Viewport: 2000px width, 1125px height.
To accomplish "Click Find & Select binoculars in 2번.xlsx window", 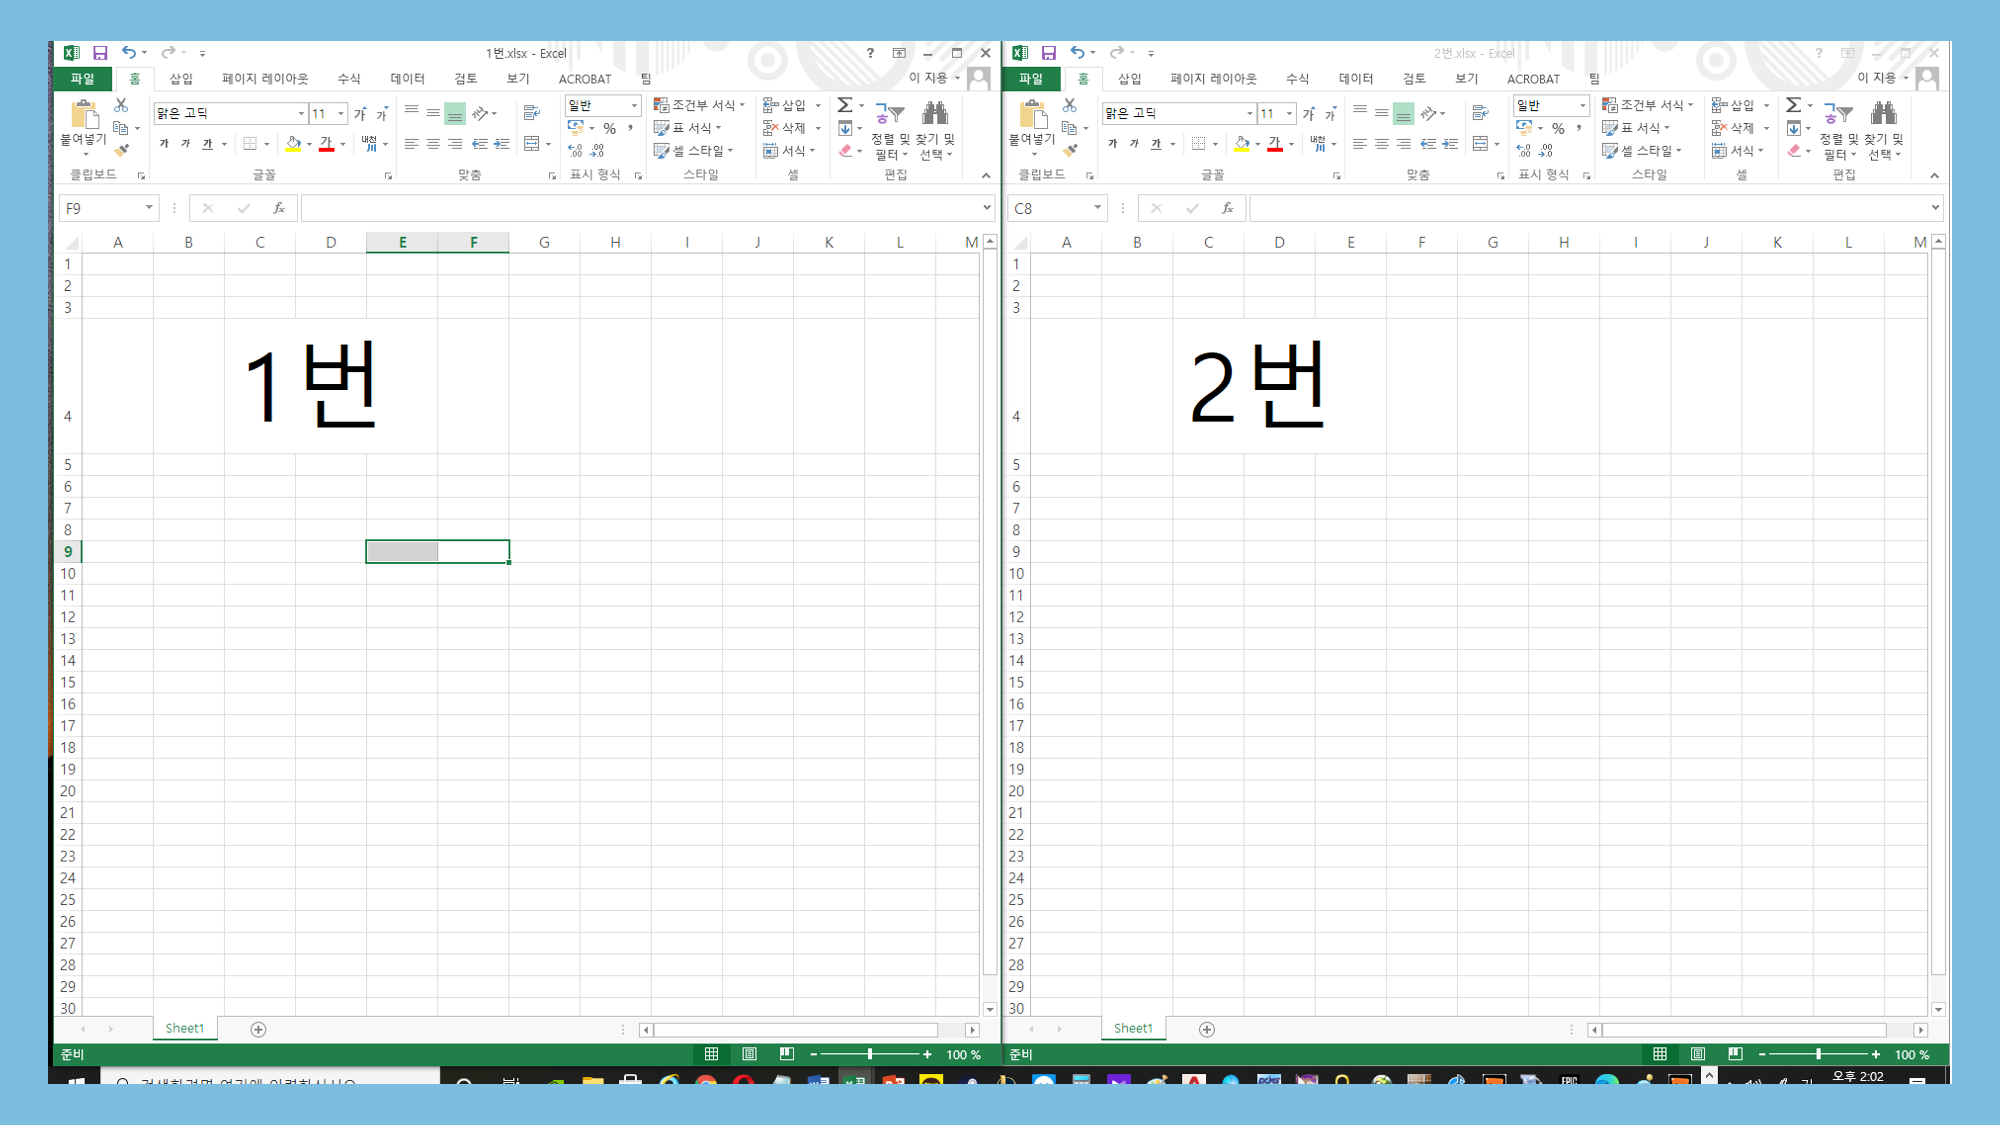I will [1883, 113].
